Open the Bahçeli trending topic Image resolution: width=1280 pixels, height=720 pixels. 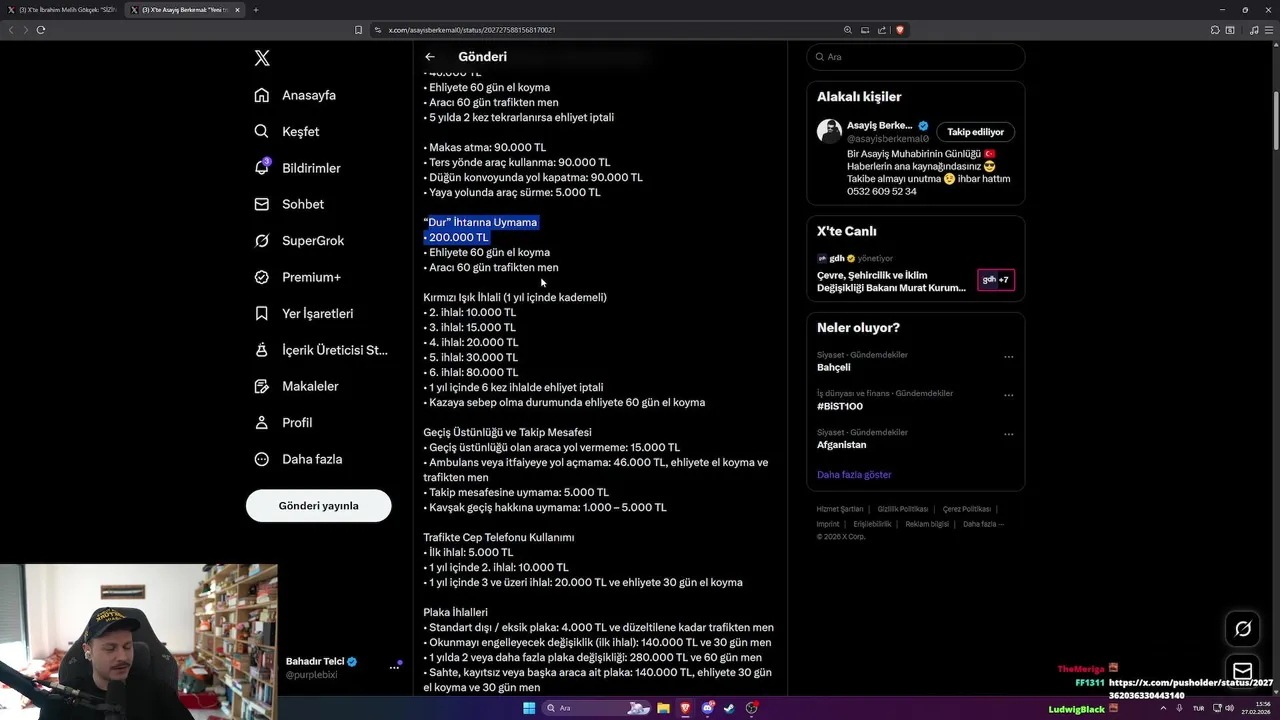(834, 367)
